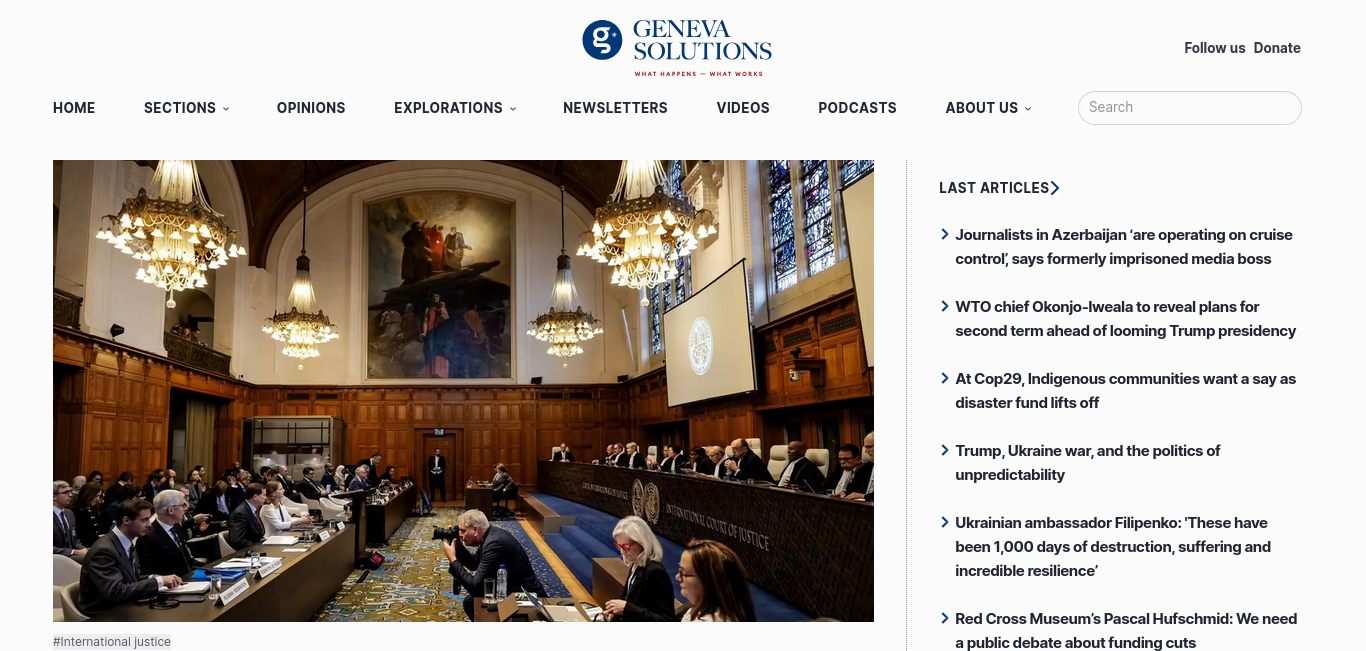1366x651 pixels.
Task: Expand the About Us dropdown menu
Action: [x=988, y=108]
